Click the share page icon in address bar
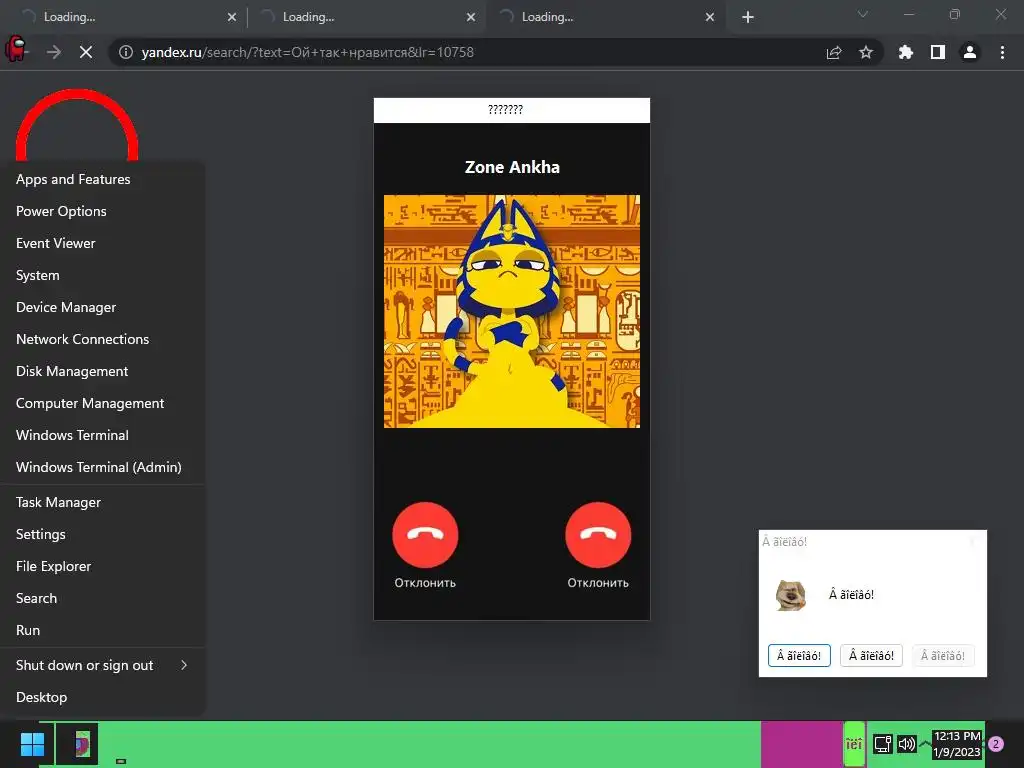The height and width of the screenshot is (768, 1024). [x=834, y=52]
